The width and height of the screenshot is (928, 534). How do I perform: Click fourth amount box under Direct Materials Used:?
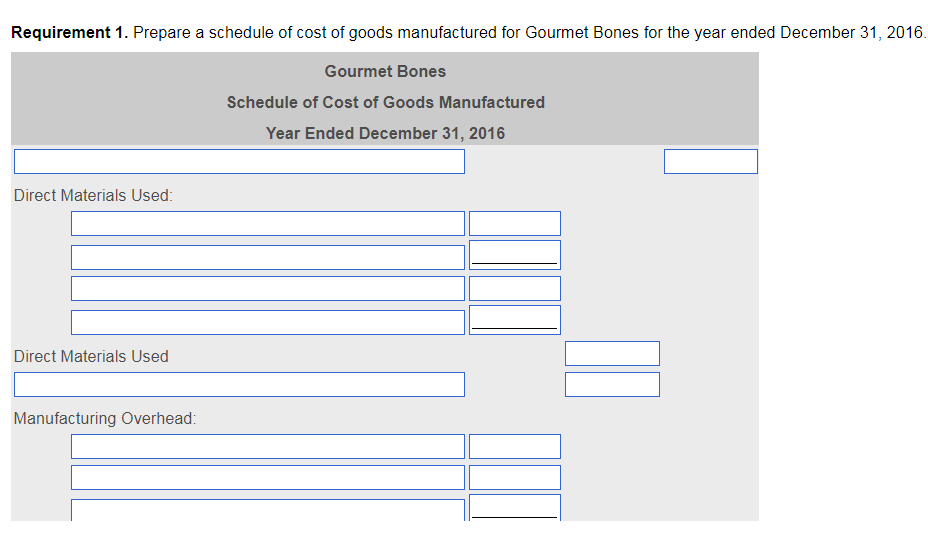[514, 320]
